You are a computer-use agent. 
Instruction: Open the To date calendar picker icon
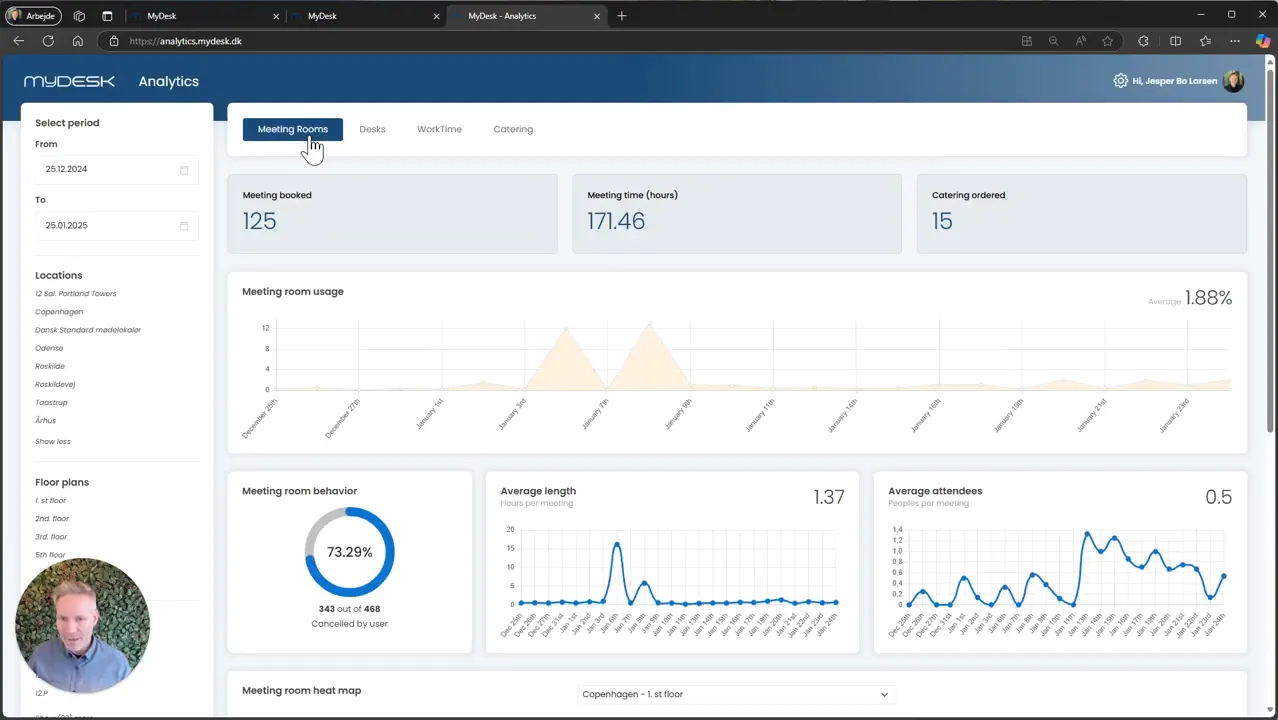[x=184, y=226]
